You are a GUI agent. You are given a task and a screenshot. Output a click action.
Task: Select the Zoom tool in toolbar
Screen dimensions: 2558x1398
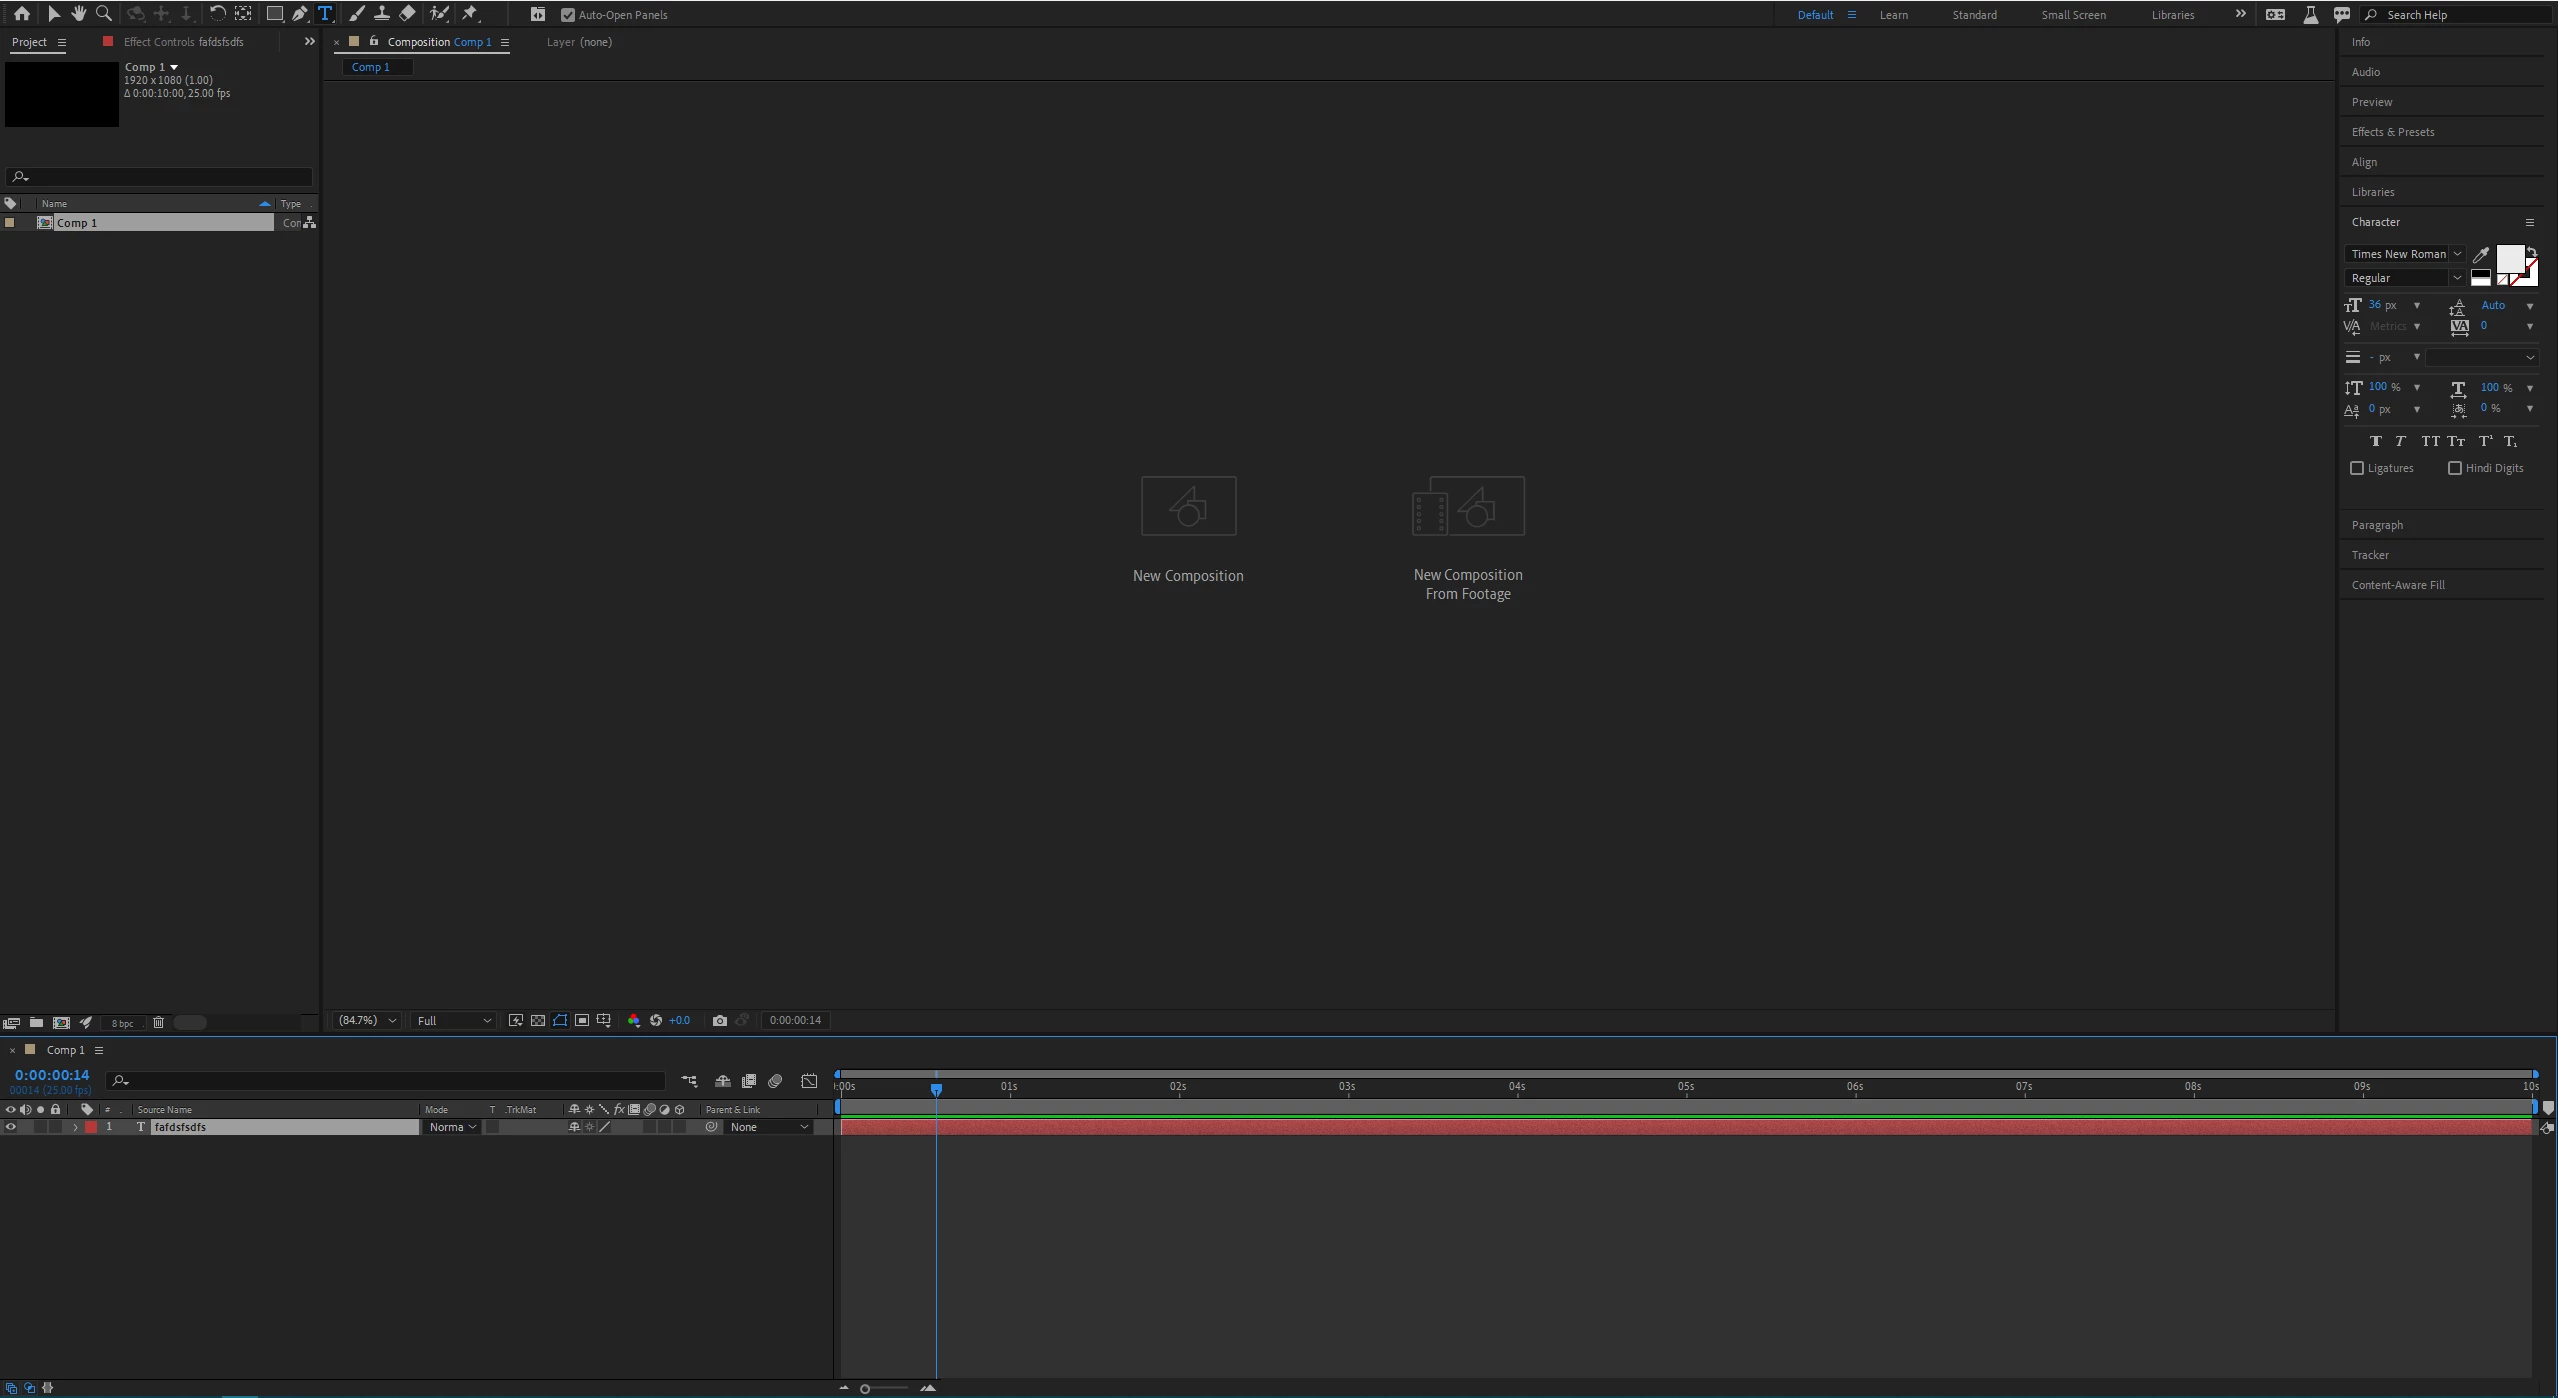(x=103, y=14)
